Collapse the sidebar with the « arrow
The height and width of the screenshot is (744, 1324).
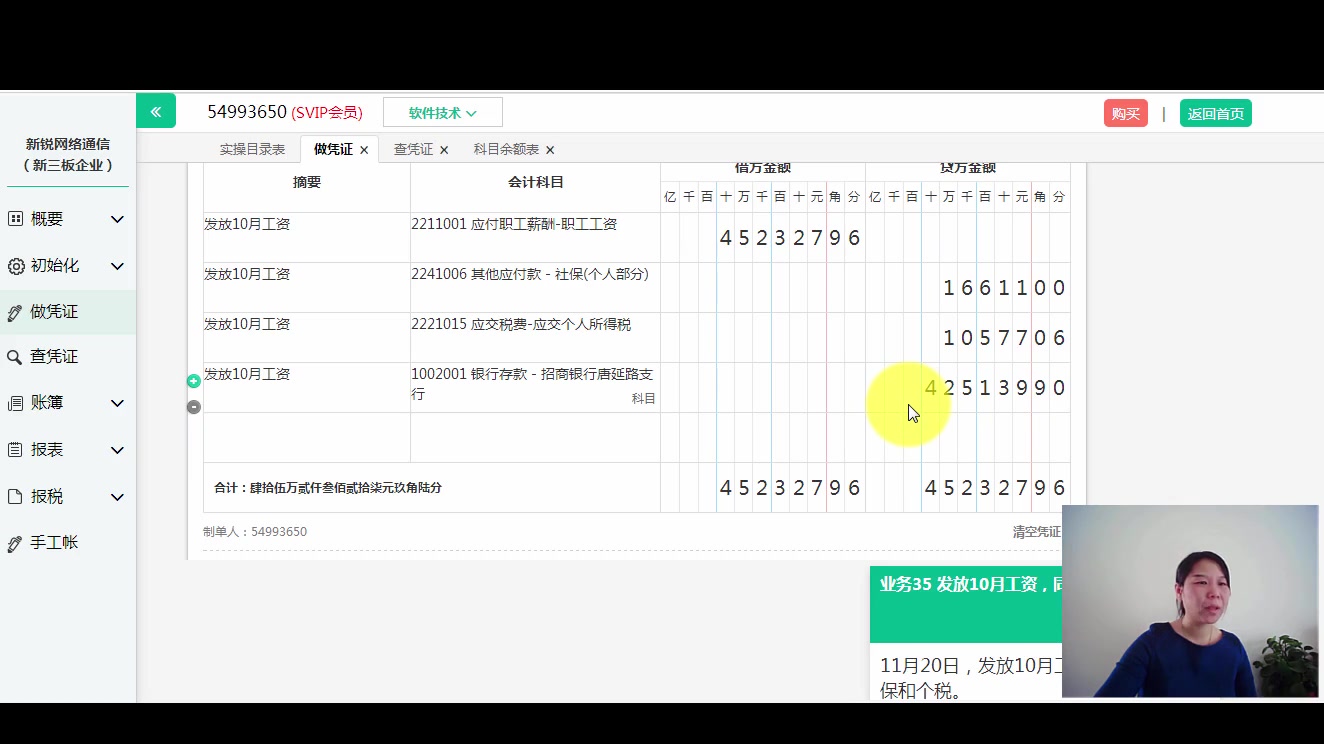point(156,110)
